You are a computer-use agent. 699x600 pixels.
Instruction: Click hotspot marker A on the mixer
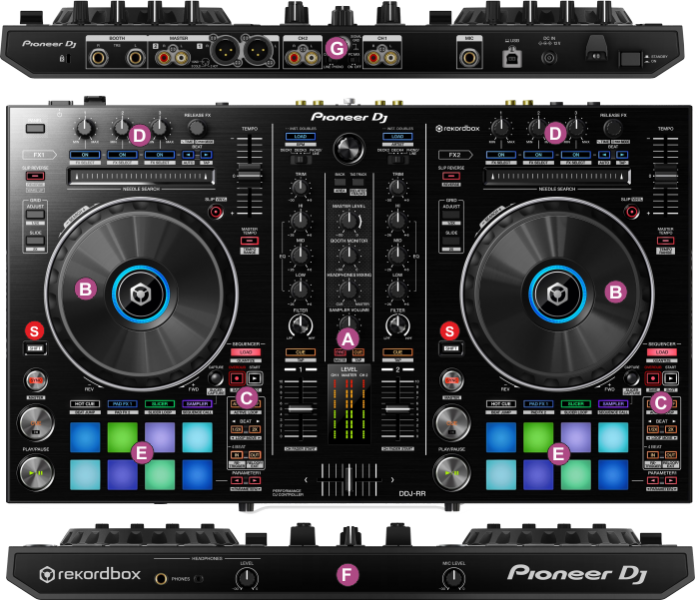coord(347,338)
